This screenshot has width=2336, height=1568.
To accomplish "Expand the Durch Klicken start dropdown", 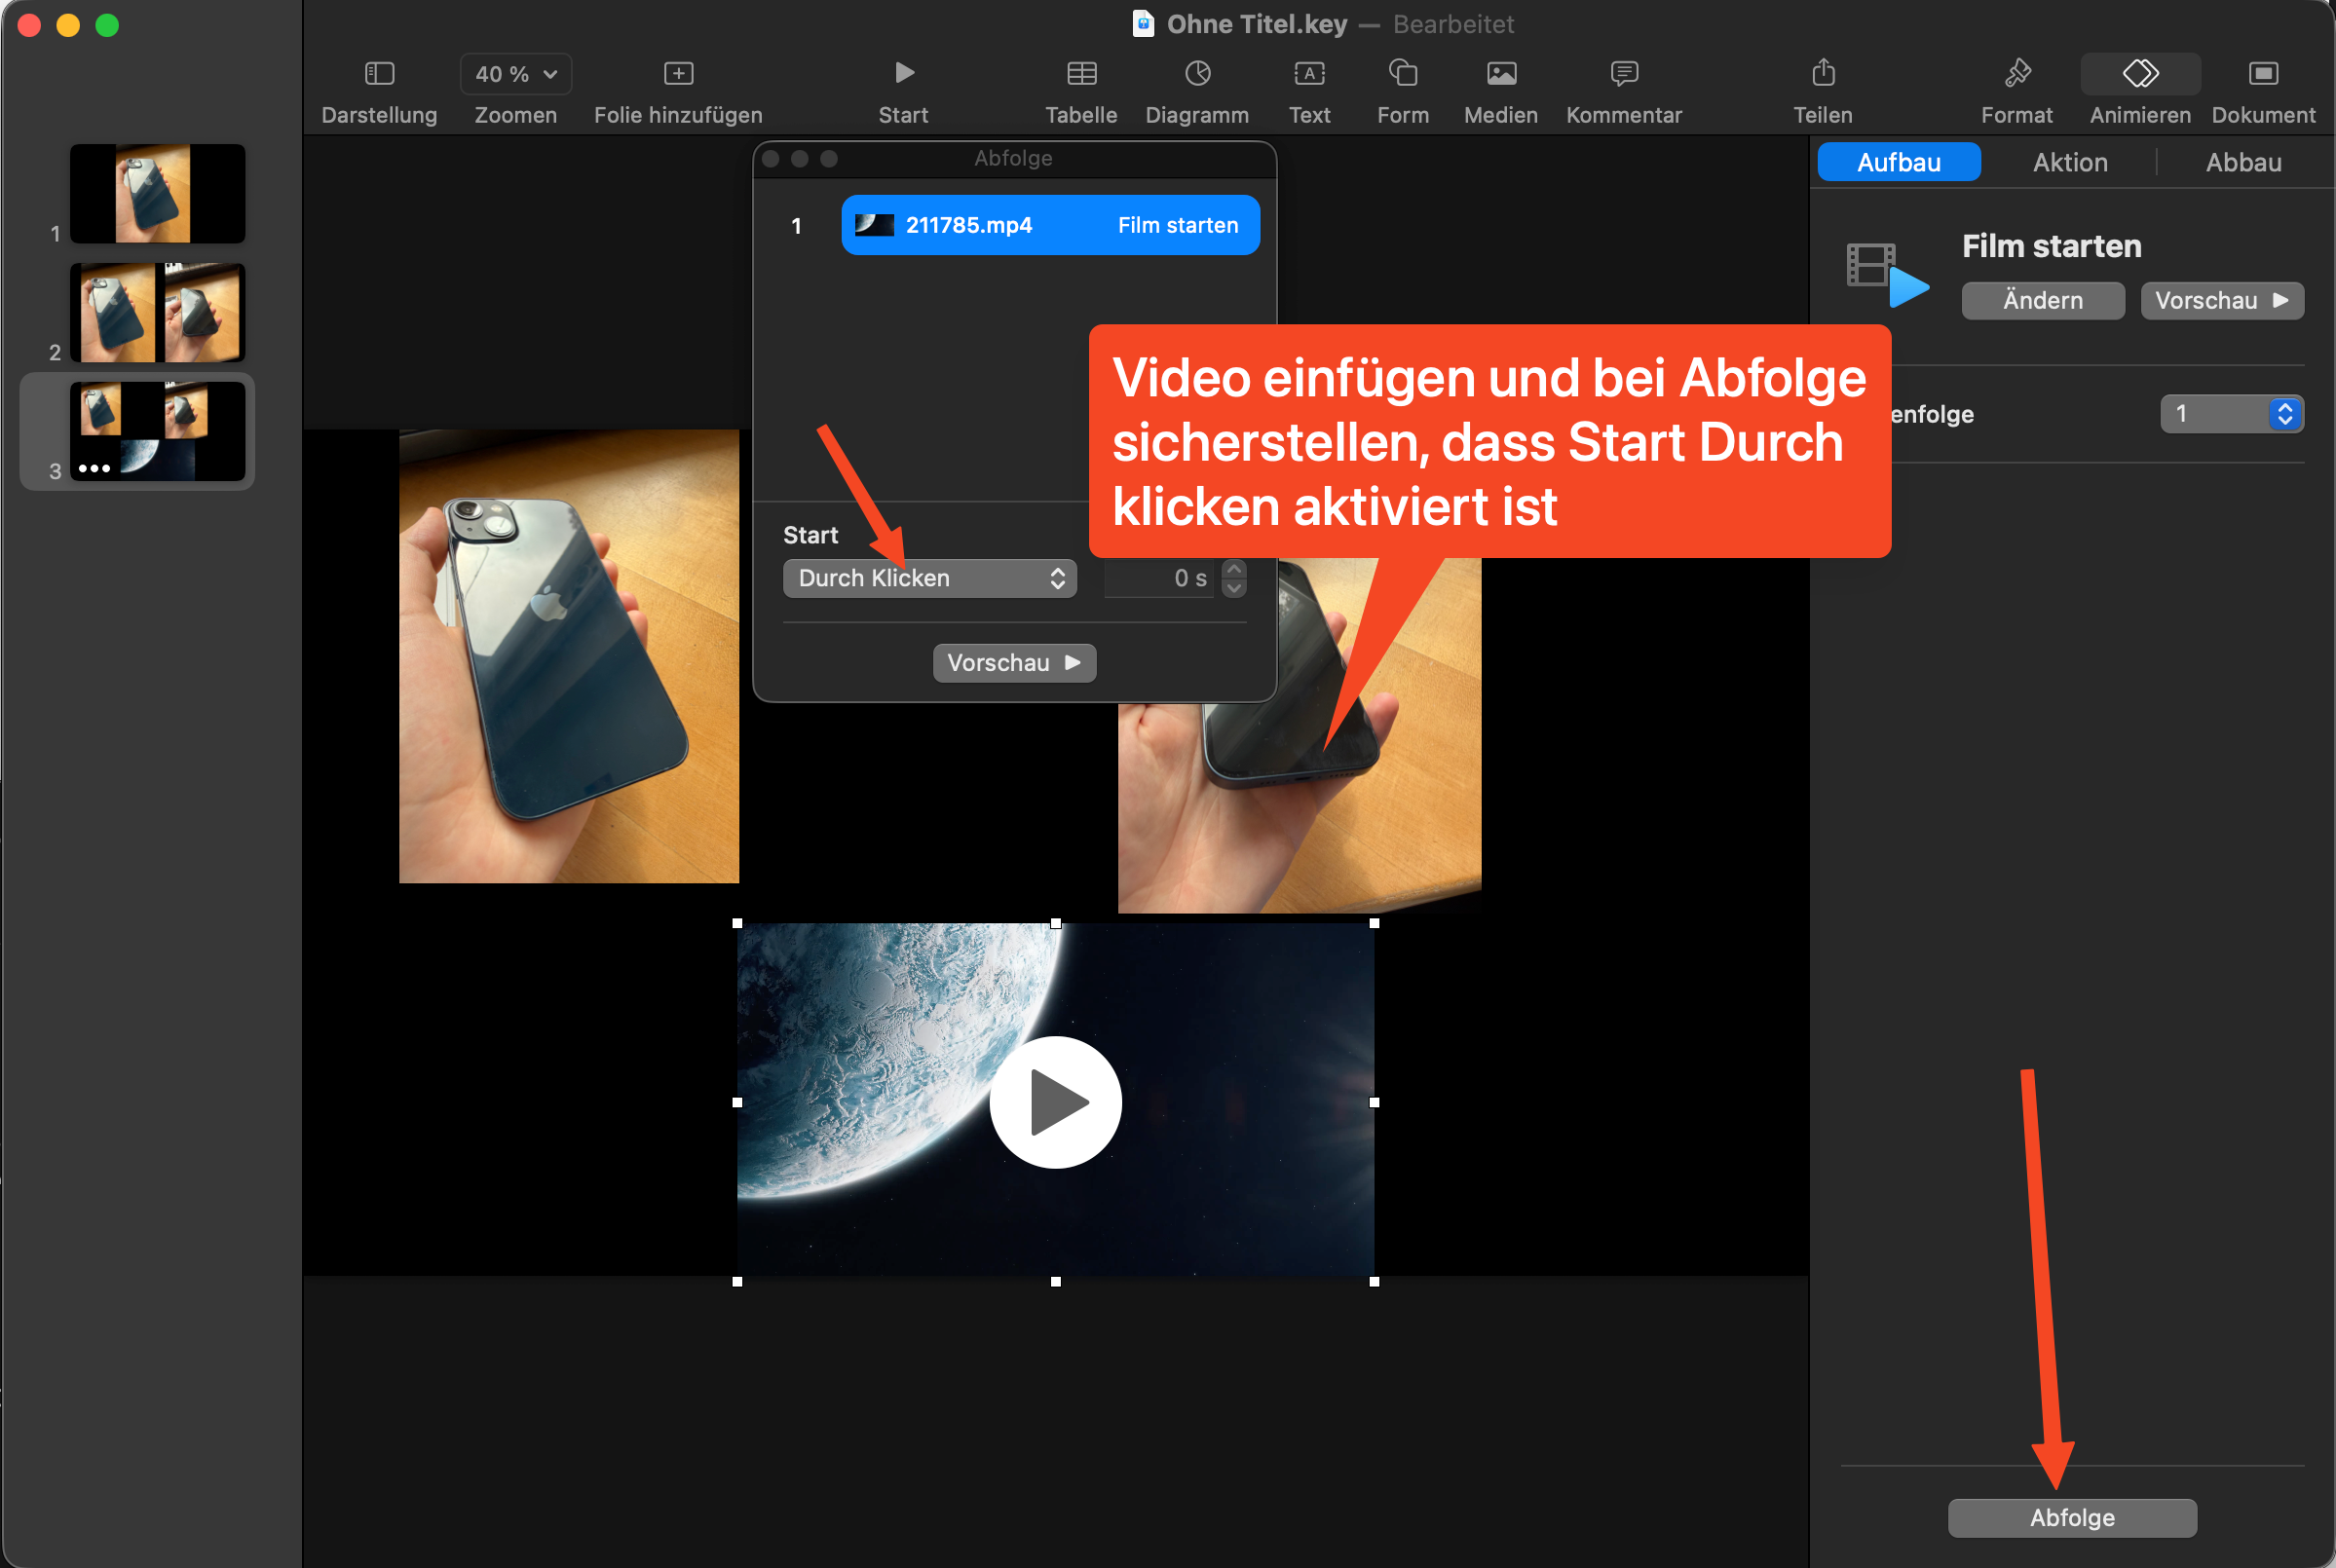I will click(929, 578).
